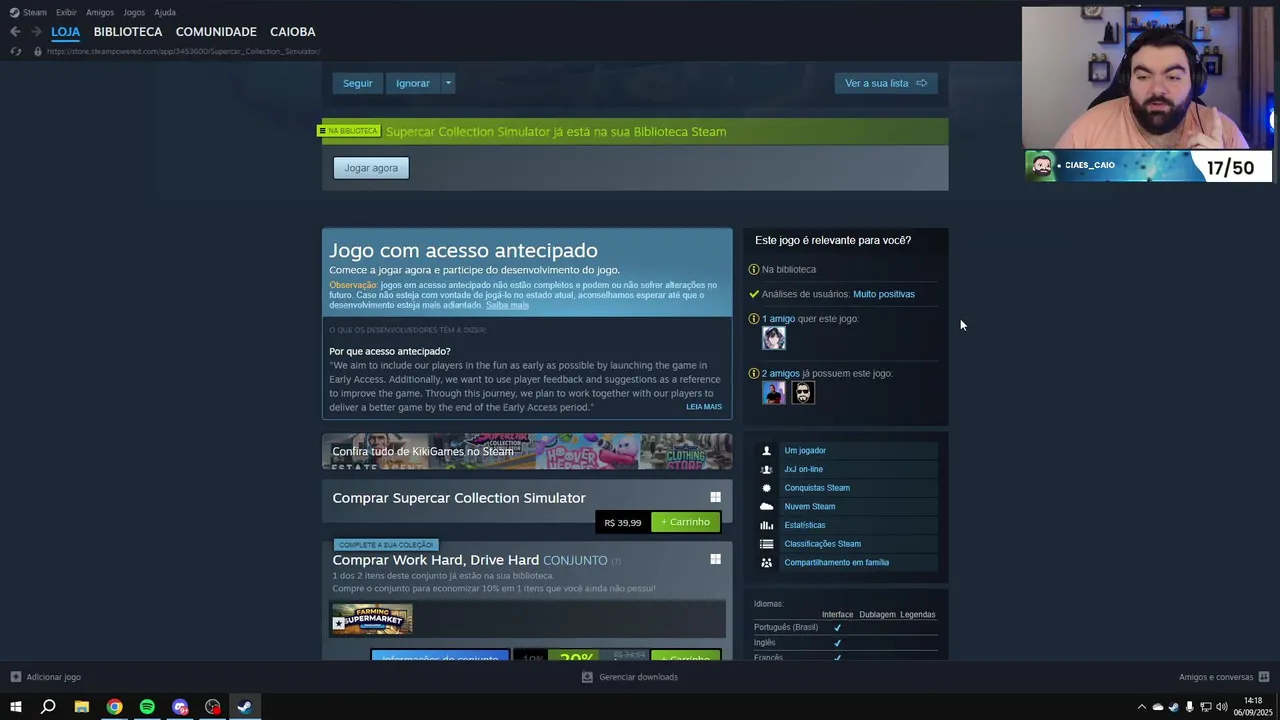The height and width of the screenshot is (720, 1280).
Task: Open the CAIOBA profile tab
Action: [x=292, y=32]
